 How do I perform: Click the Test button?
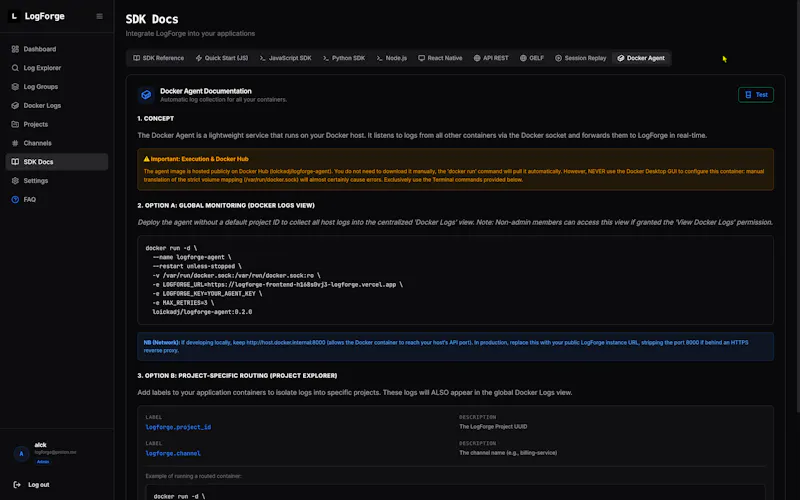tap(756, 95)
